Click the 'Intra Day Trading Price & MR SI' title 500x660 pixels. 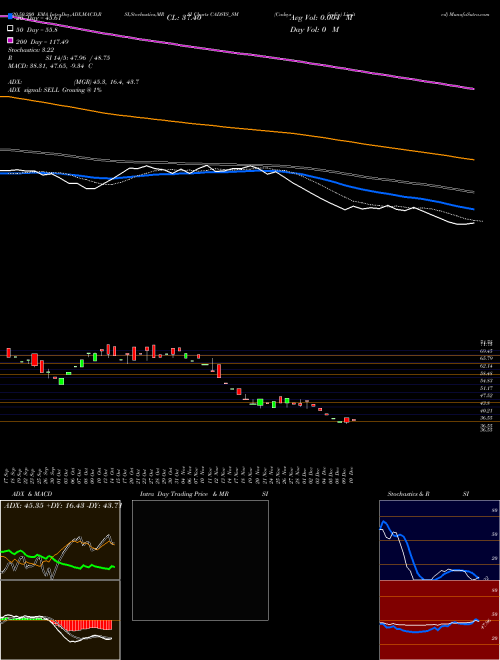point(204,494)
